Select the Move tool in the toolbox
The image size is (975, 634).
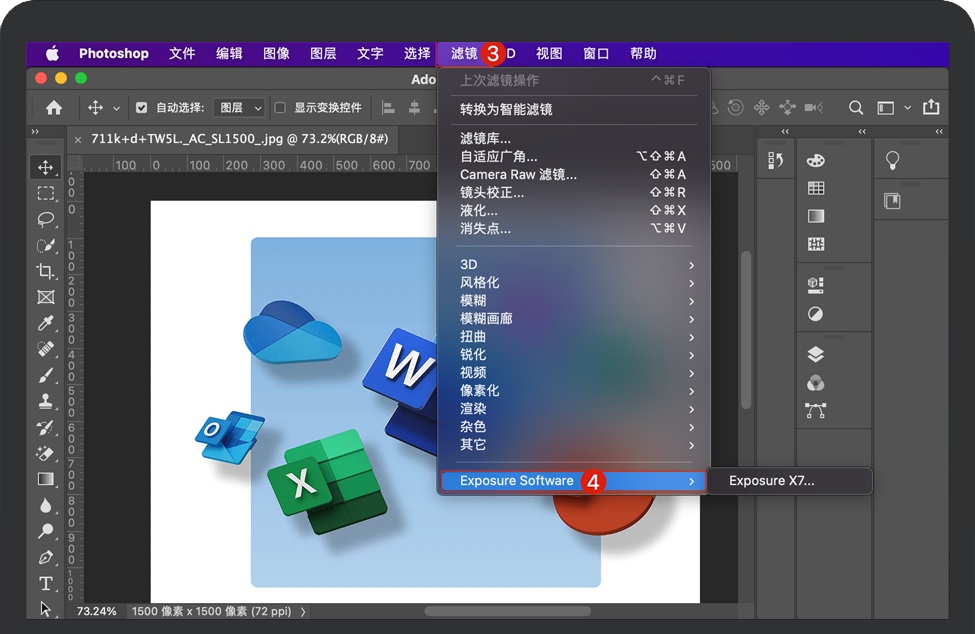pos(45,167)
